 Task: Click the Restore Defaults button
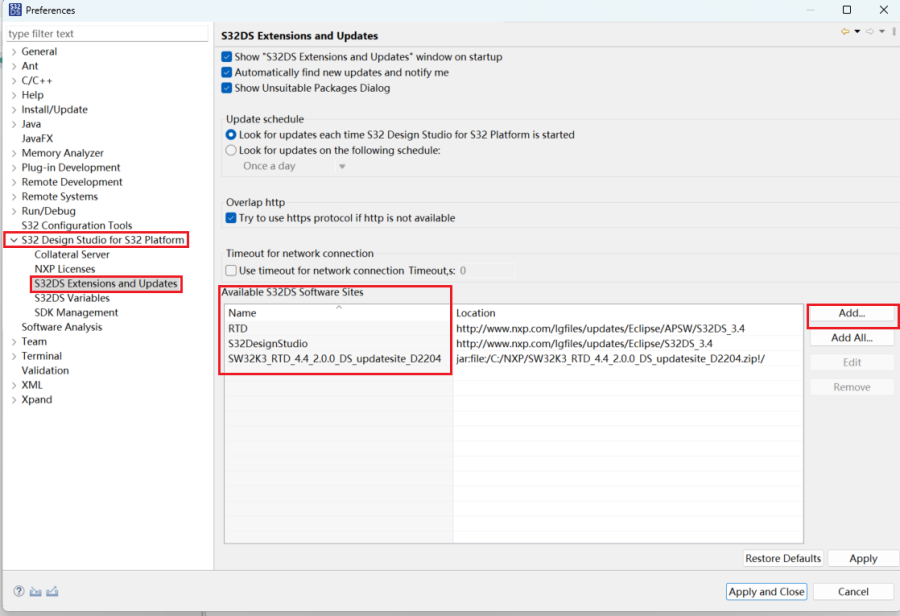point(783,558)
